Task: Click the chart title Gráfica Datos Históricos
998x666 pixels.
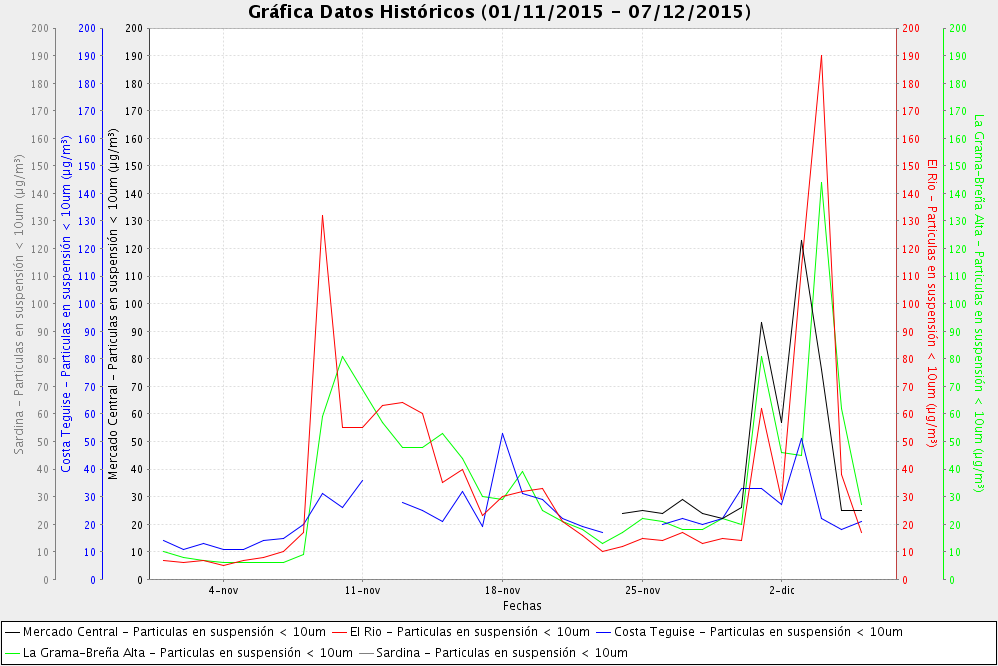Action: click(x=499, y=12)
